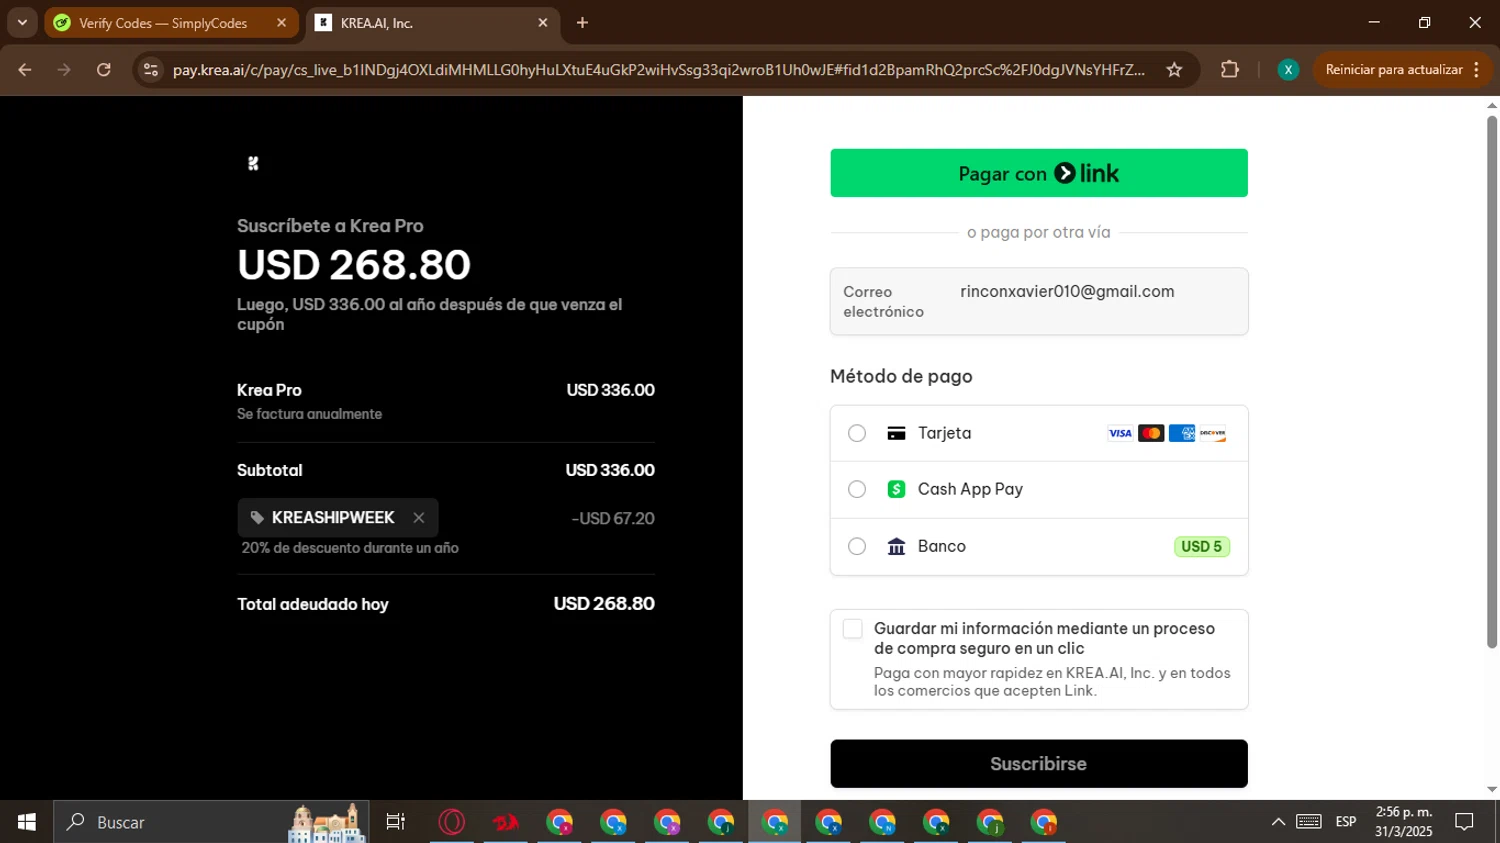Click the page vertical scrollbar
The height and width of the screenshot is (843, 1500).
click(x=1492, y=381)
